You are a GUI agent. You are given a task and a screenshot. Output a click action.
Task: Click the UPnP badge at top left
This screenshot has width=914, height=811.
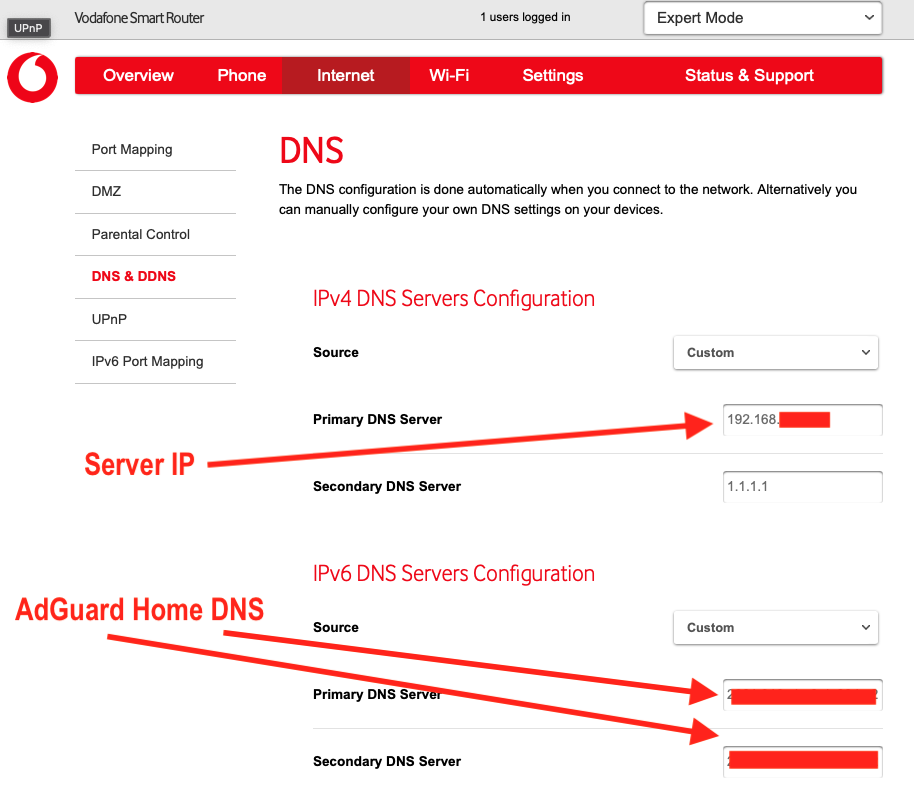coord(29,28)
